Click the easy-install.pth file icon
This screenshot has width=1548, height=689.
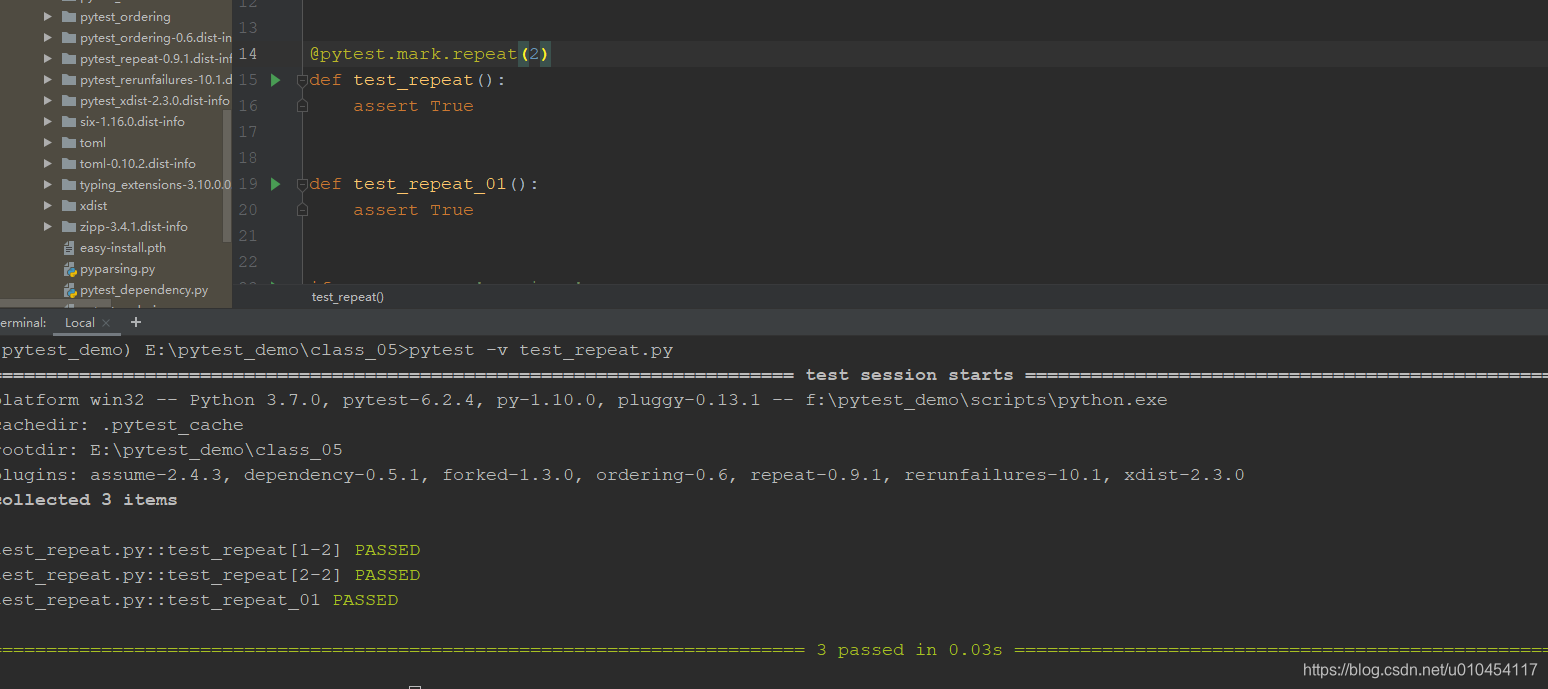[69, 248]
